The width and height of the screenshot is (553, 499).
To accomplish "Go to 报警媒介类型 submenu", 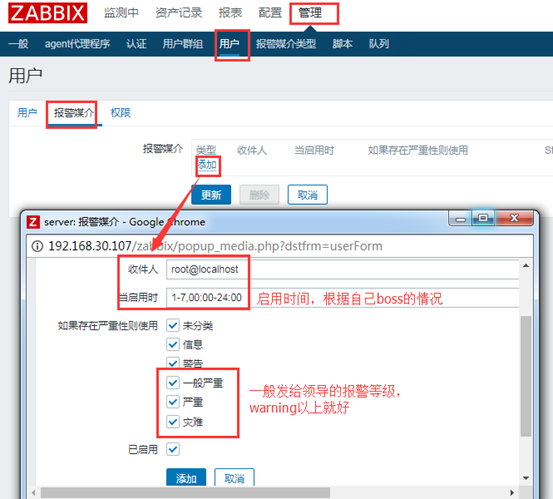I will [x=286, y=44].
